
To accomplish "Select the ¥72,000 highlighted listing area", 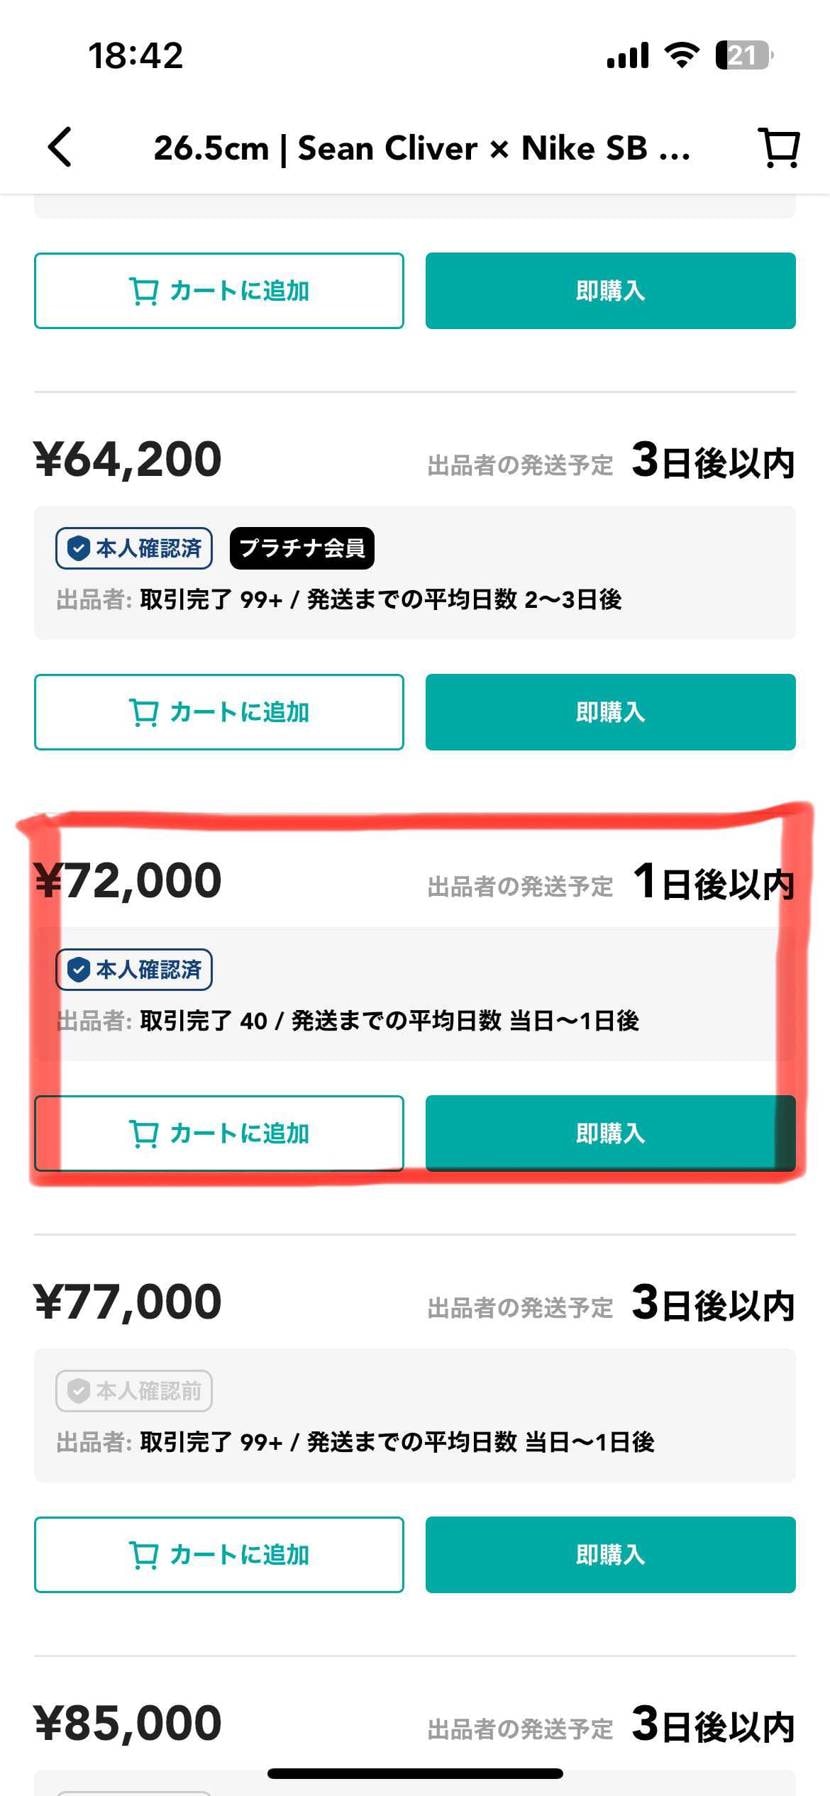I will (x=415, y=990).
